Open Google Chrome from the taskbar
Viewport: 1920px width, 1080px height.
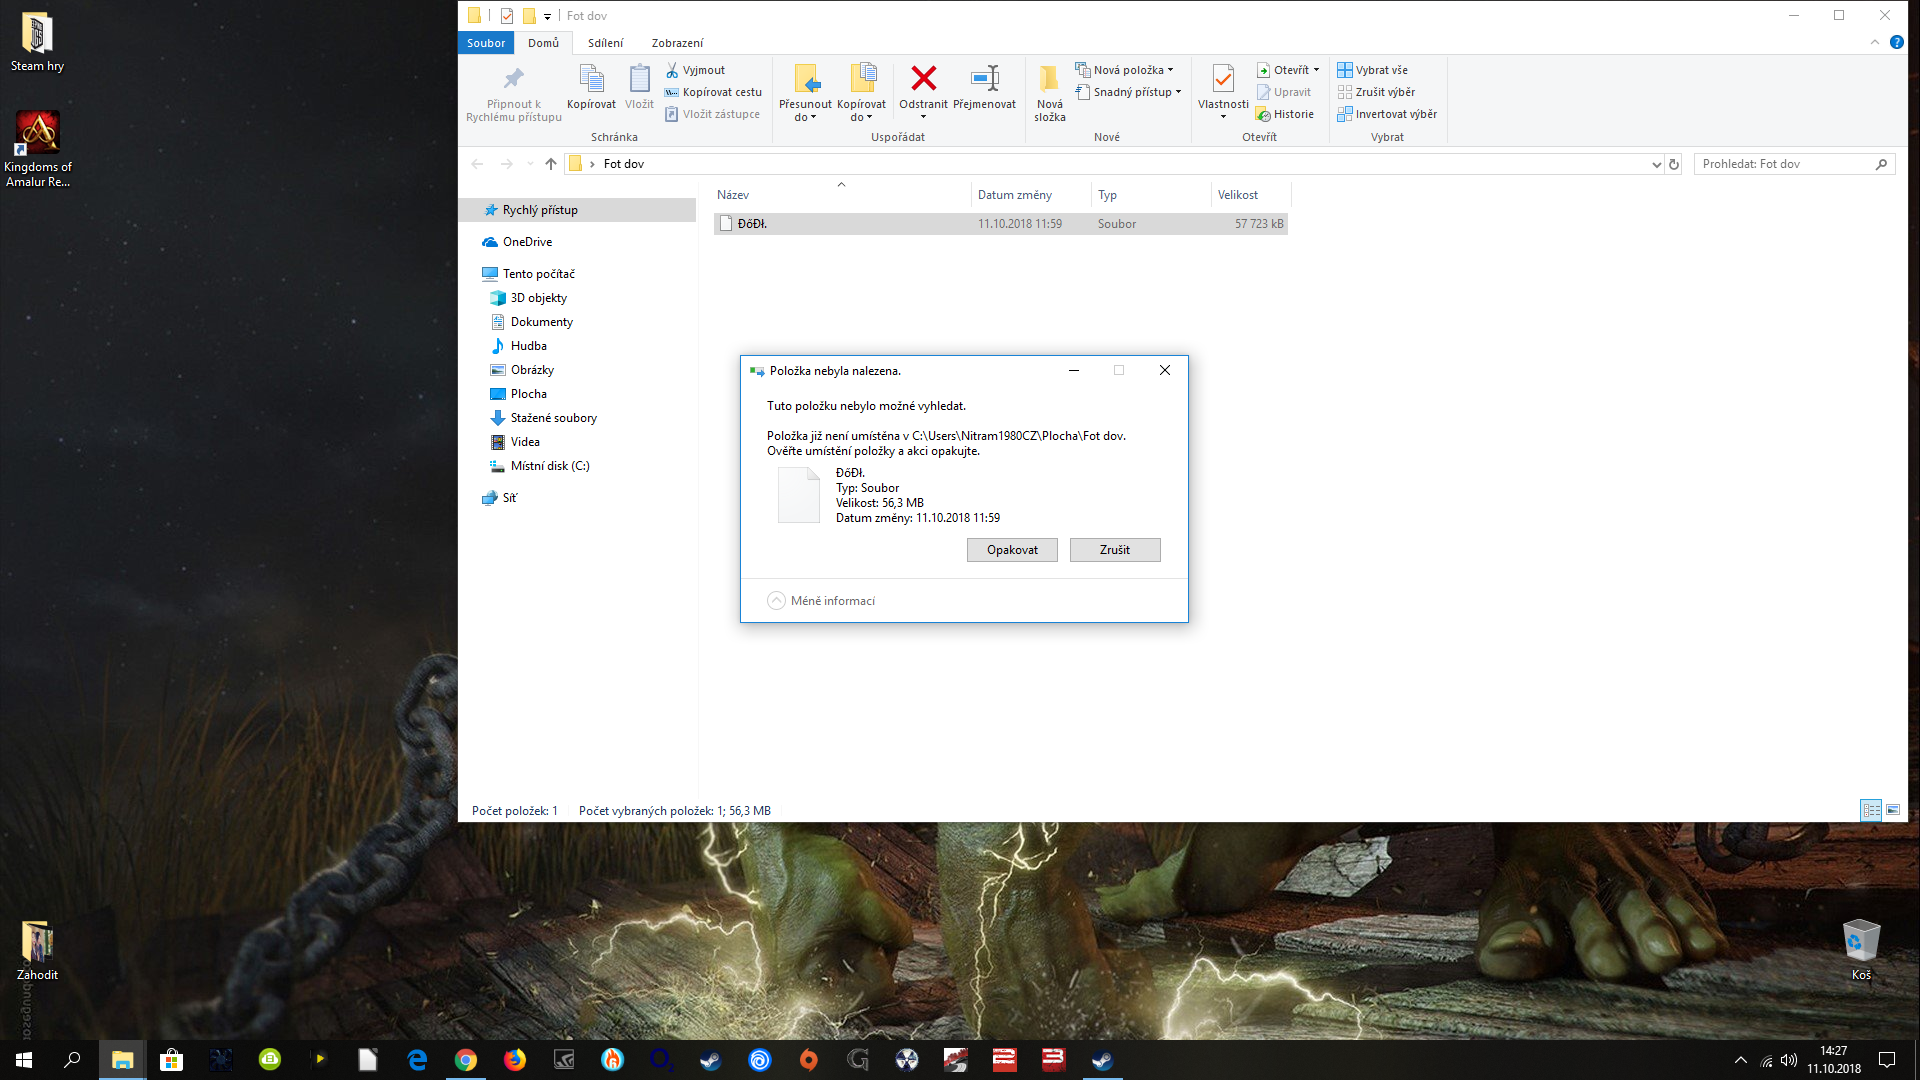pos(466,1060)
